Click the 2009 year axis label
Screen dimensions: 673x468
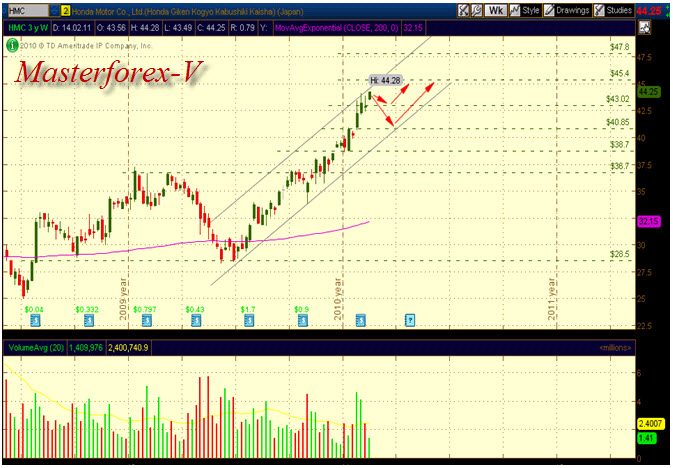123,298
